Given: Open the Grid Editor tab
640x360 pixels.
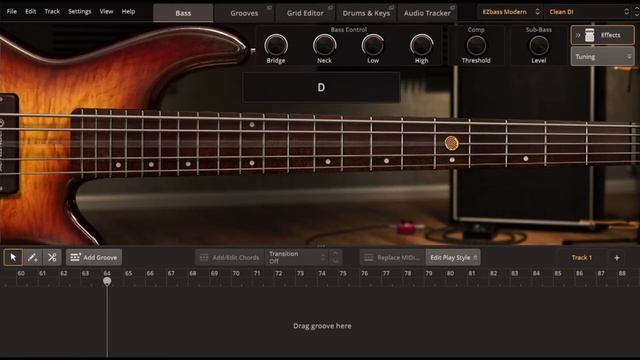Looking at the screenshot, I should 305,13.
